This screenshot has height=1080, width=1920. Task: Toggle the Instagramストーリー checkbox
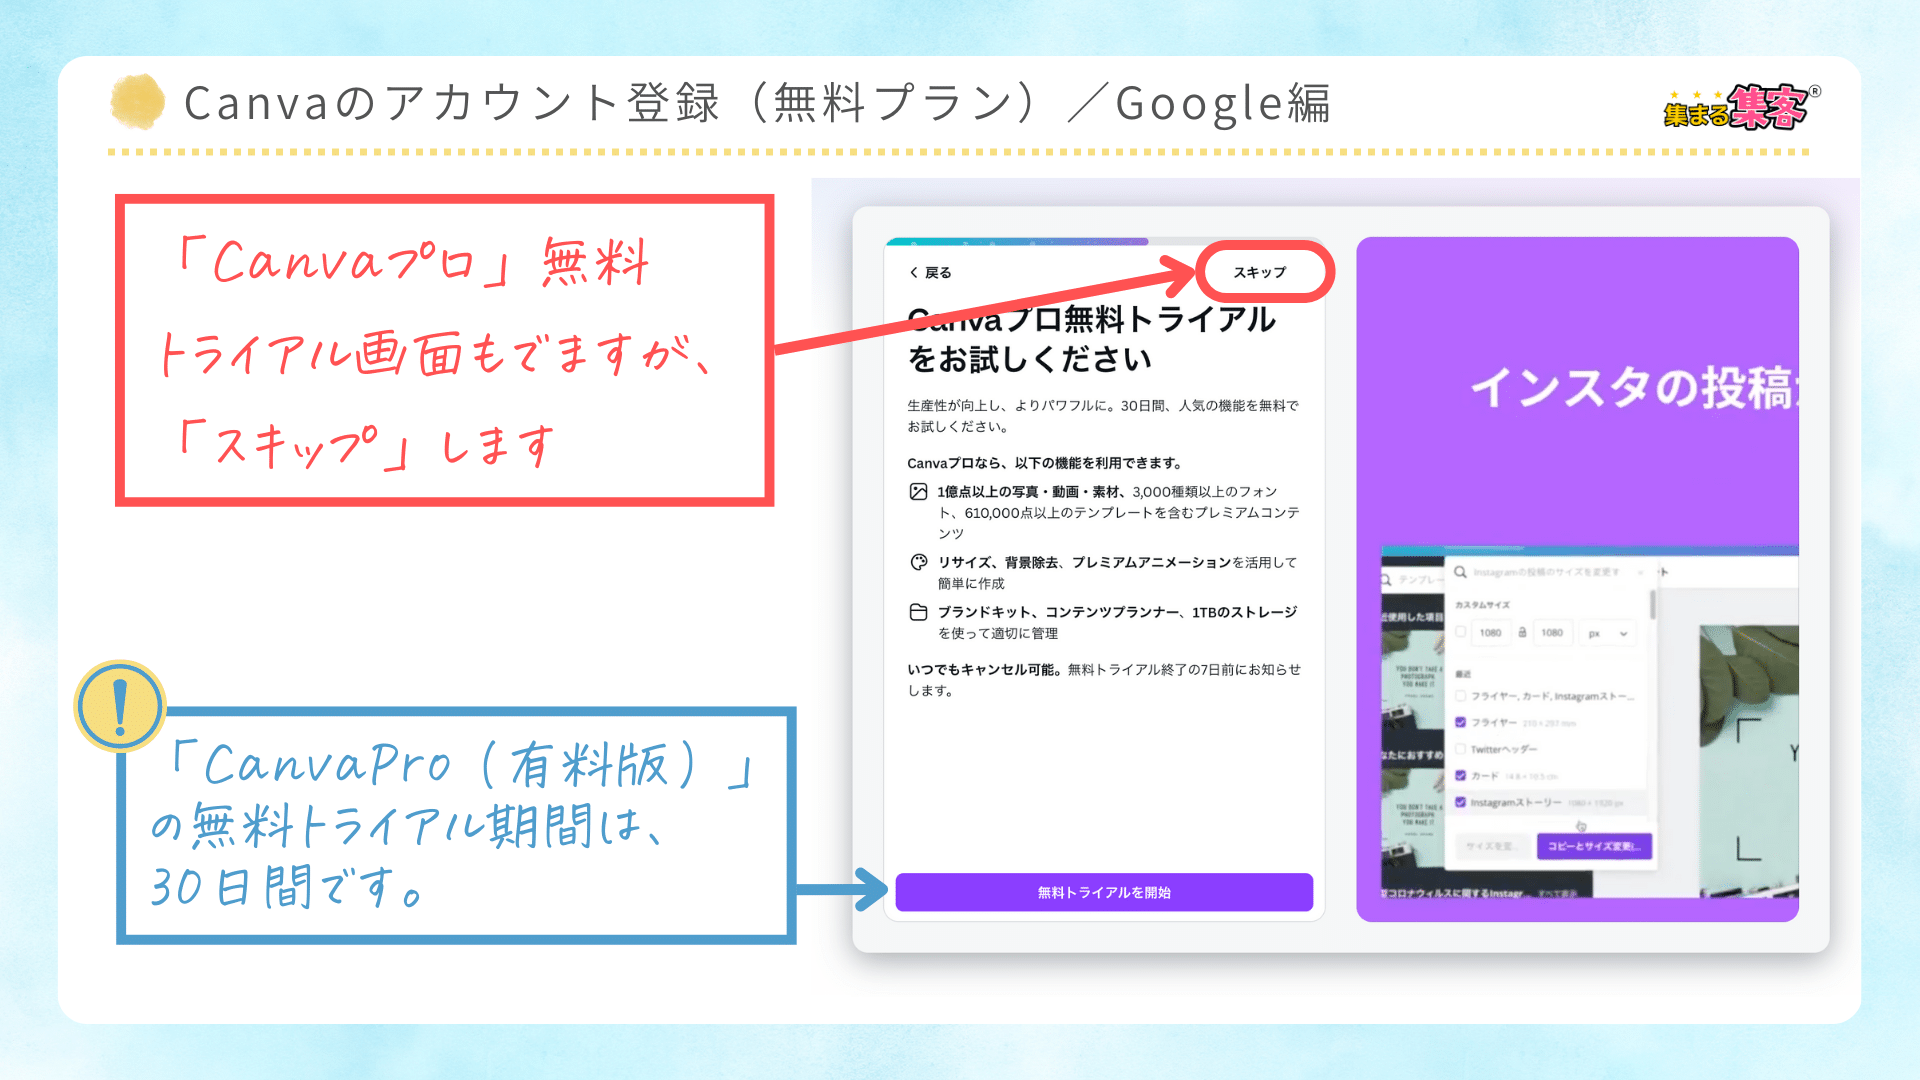1461,803
